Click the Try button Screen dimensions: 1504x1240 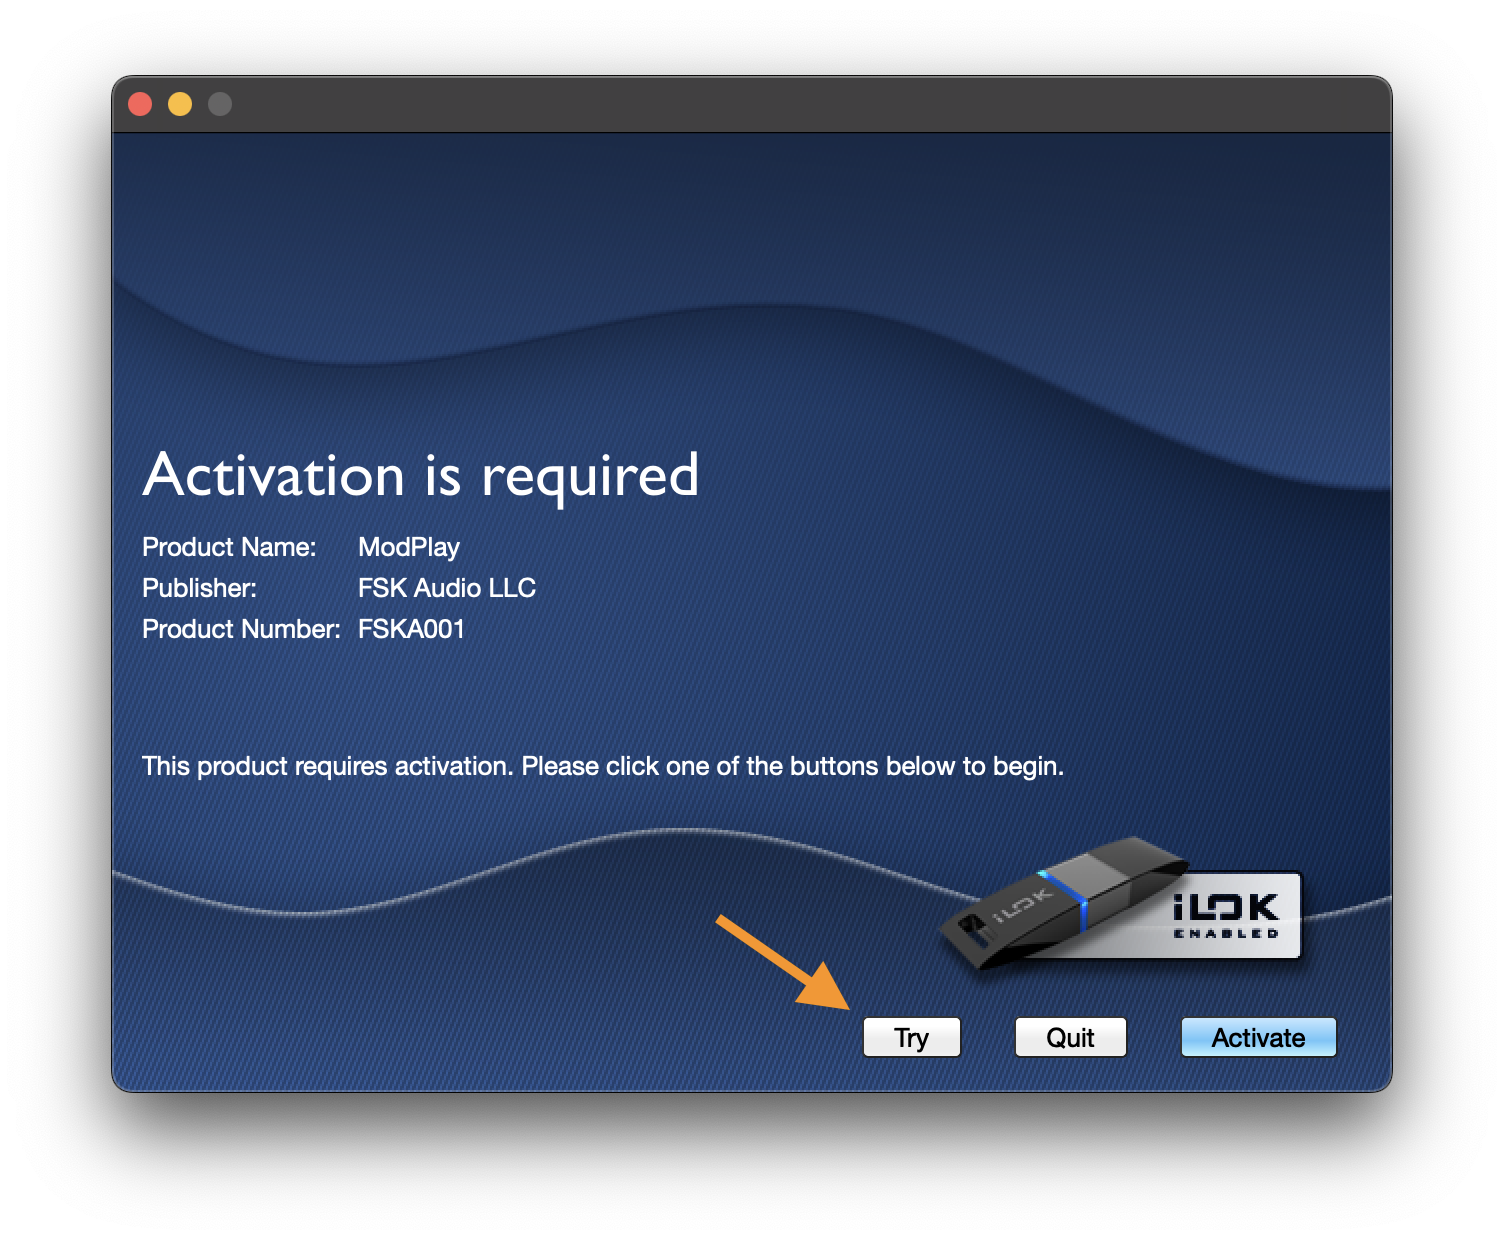911,1037
